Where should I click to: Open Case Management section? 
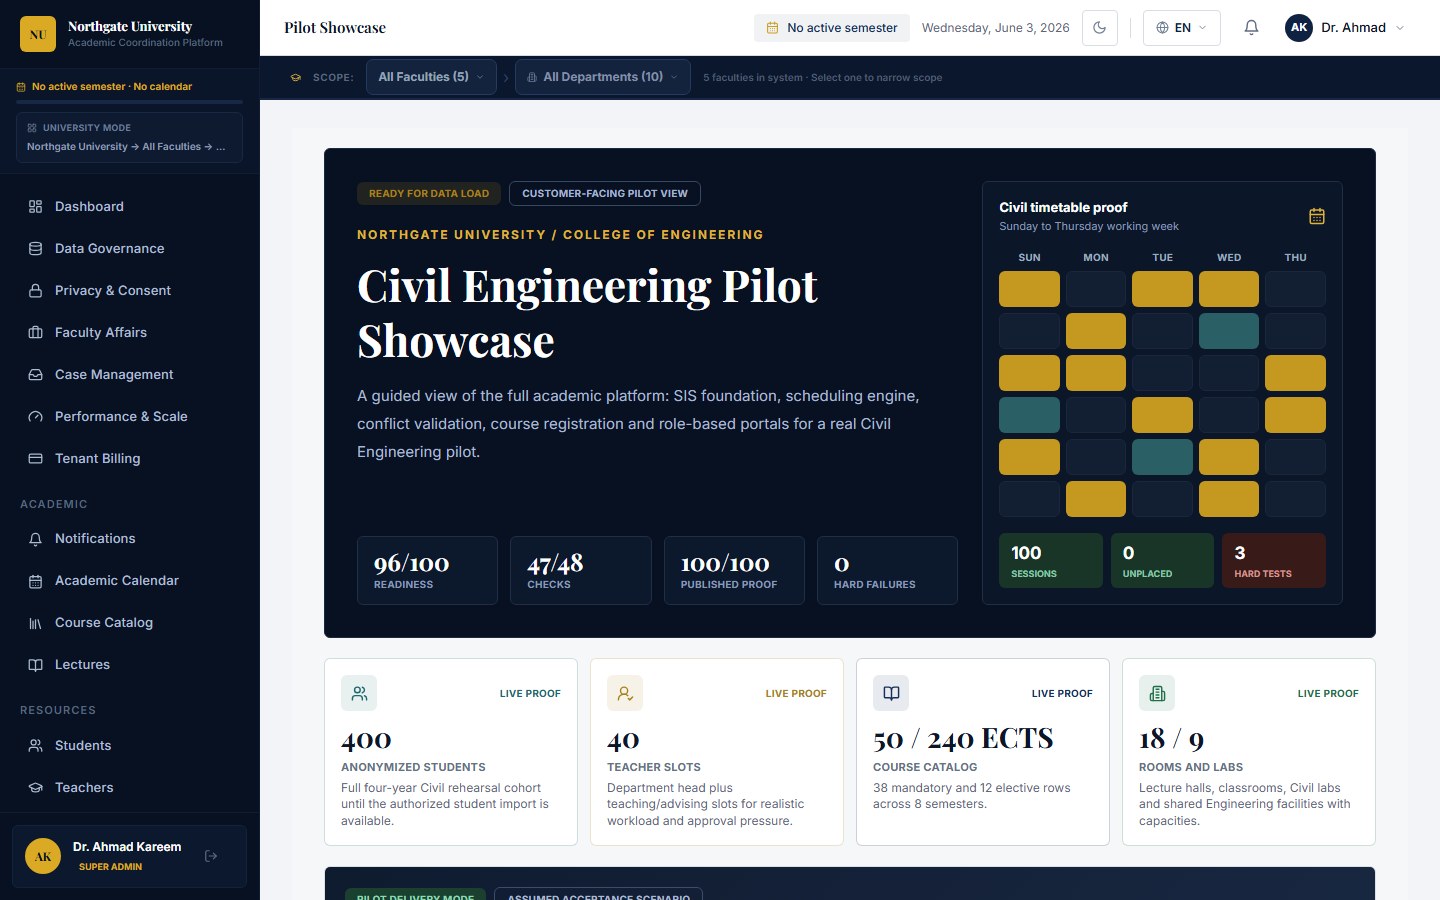[130, 374]
